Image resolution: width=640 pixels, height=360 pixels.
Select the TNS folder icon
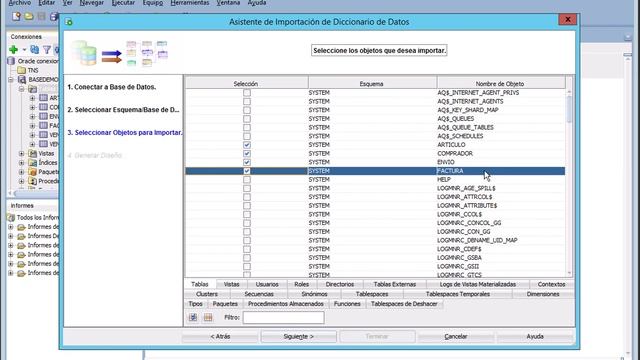click(x=22, y=70)
